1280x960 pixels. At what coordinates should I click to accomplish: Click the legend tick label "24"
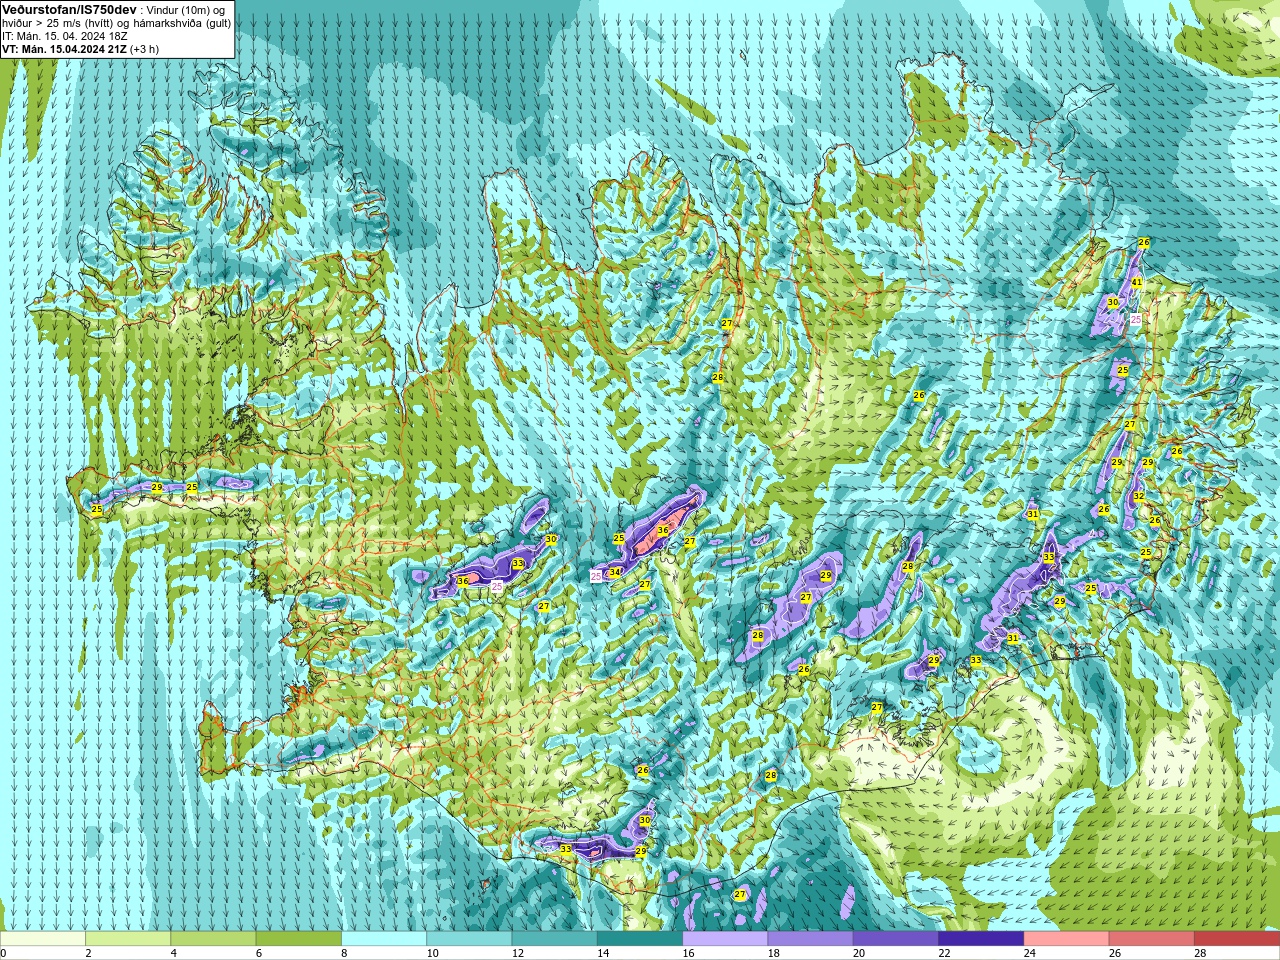pyautogui.click(x=1030, y=953)
